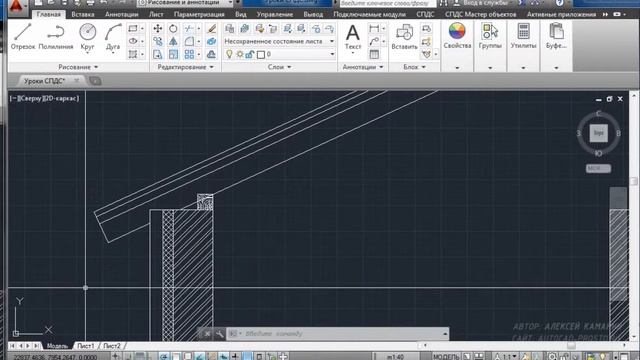Switch to the СПДС ribbon tab
This screenshot has width=640, height=360.
(425, 14)
